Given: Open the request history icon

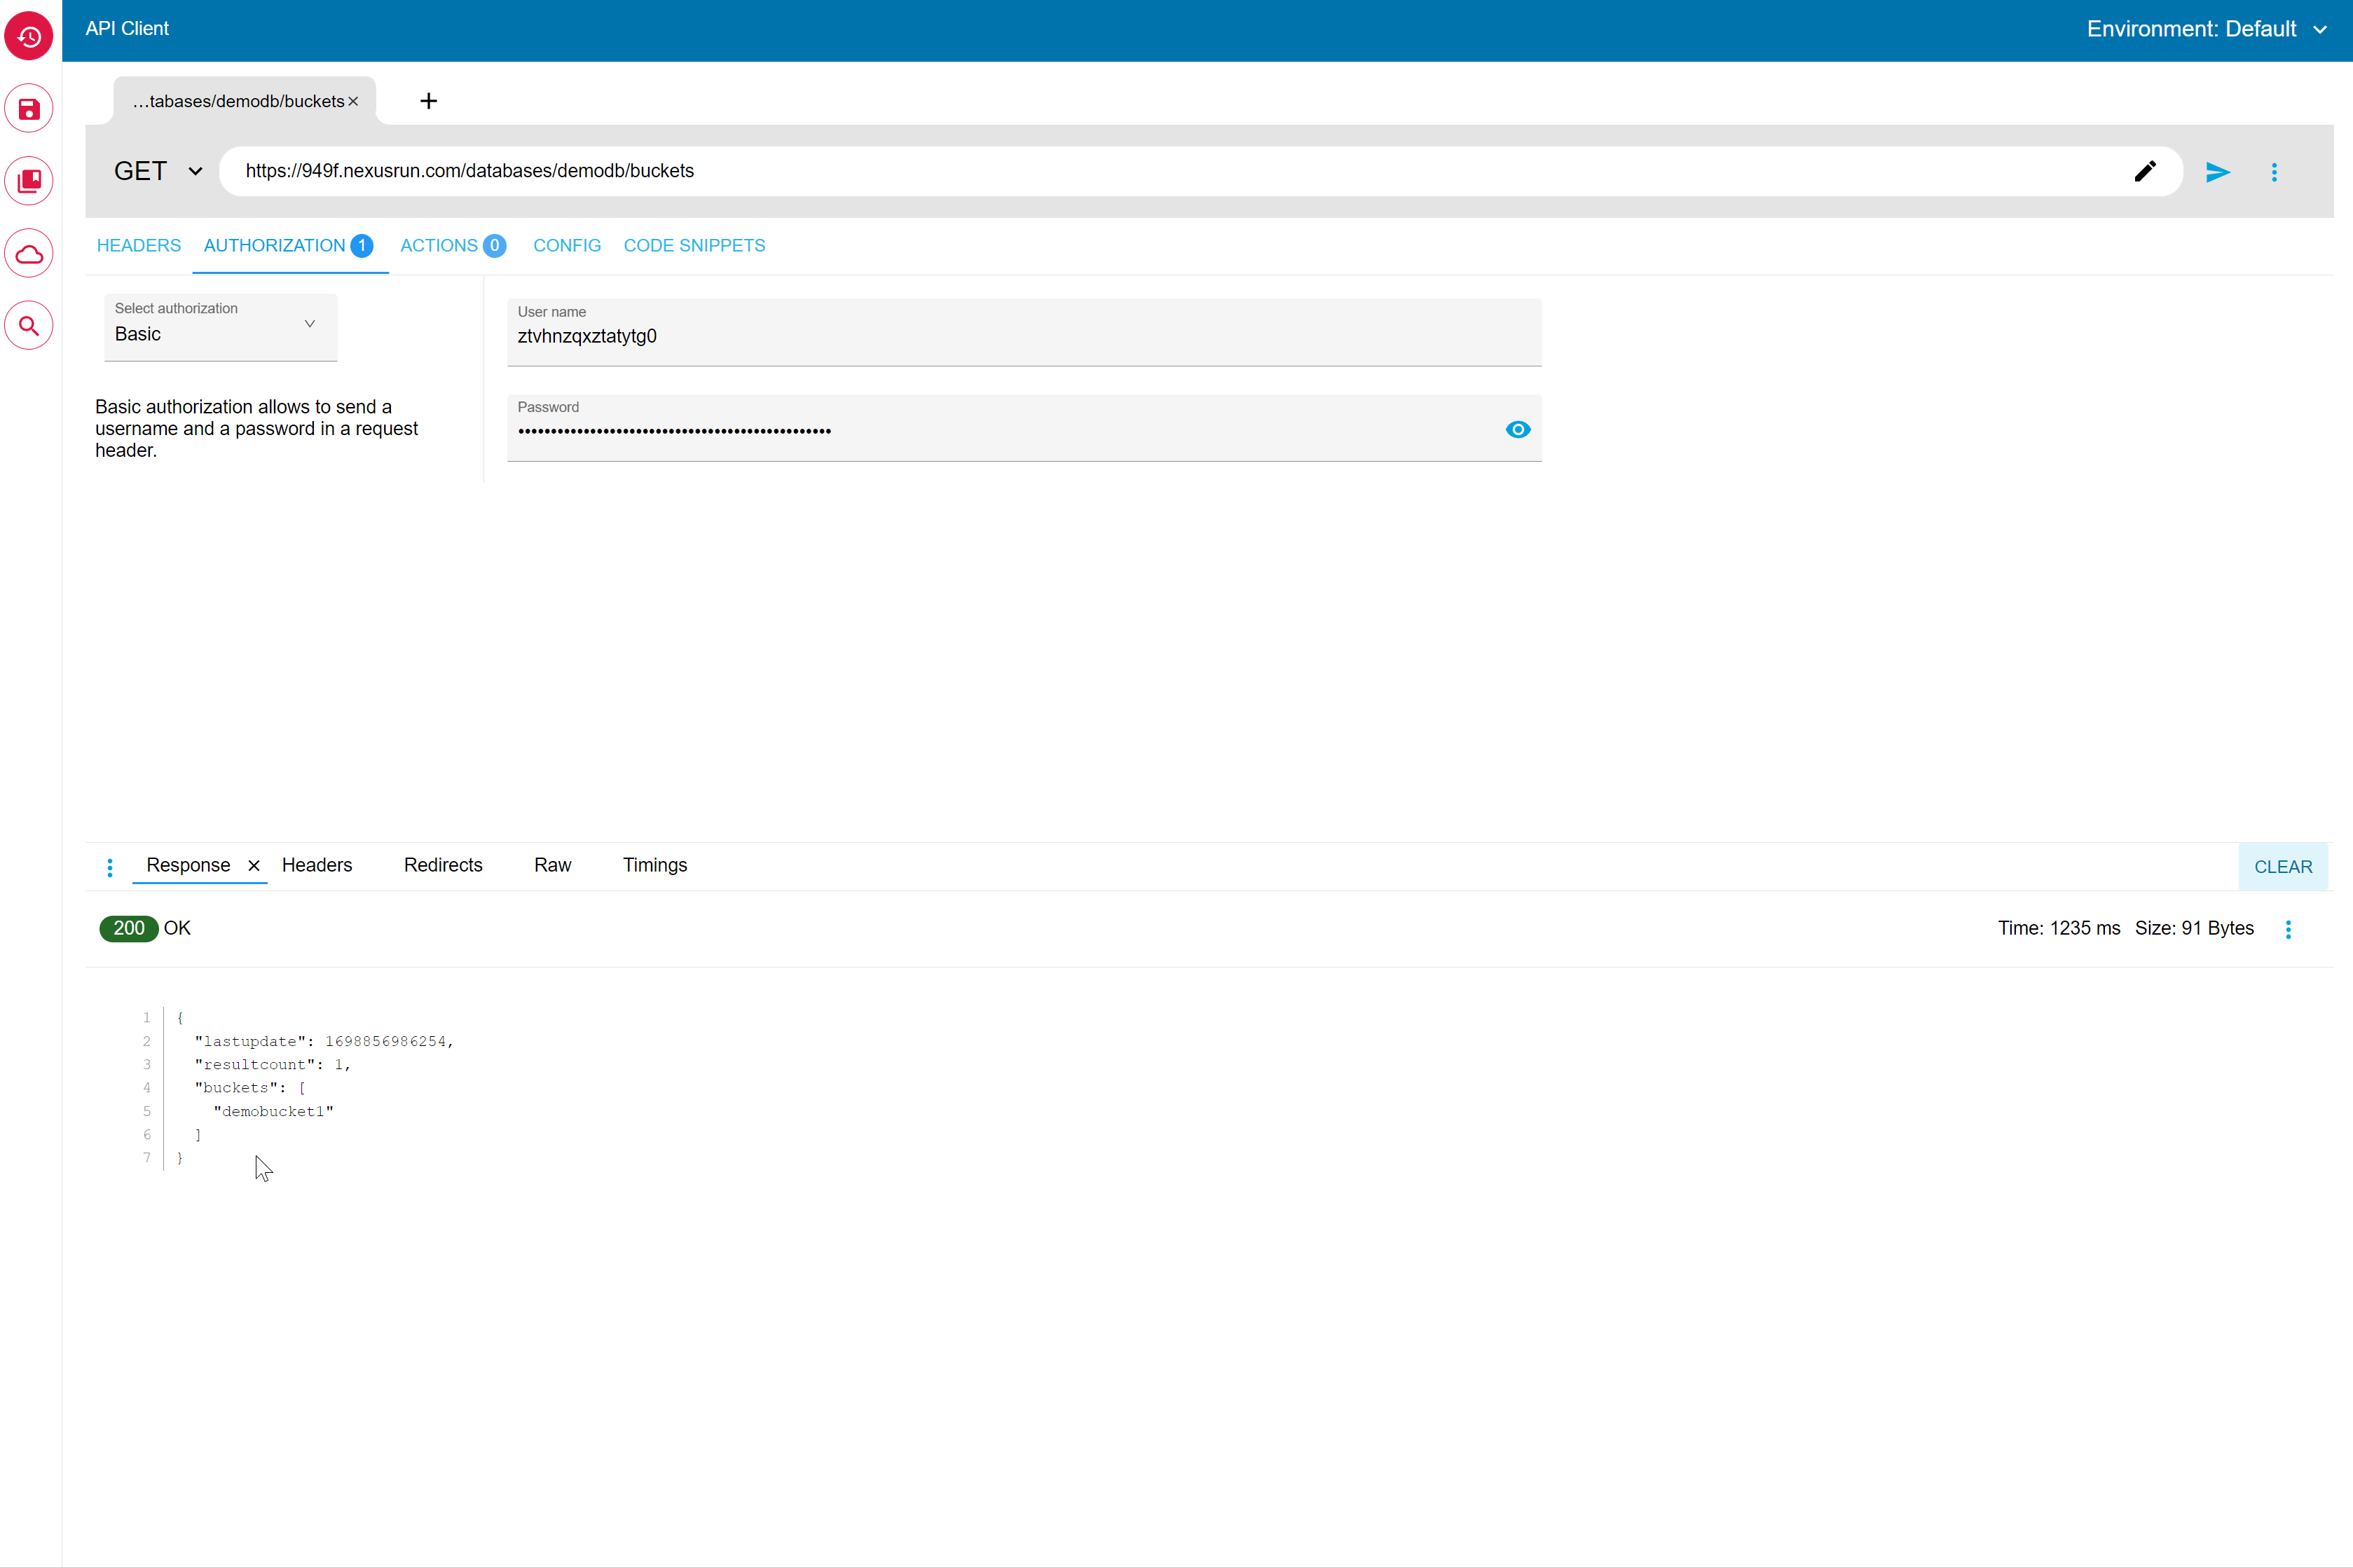Looking at the screenshot, I should [x=29, y=37].
